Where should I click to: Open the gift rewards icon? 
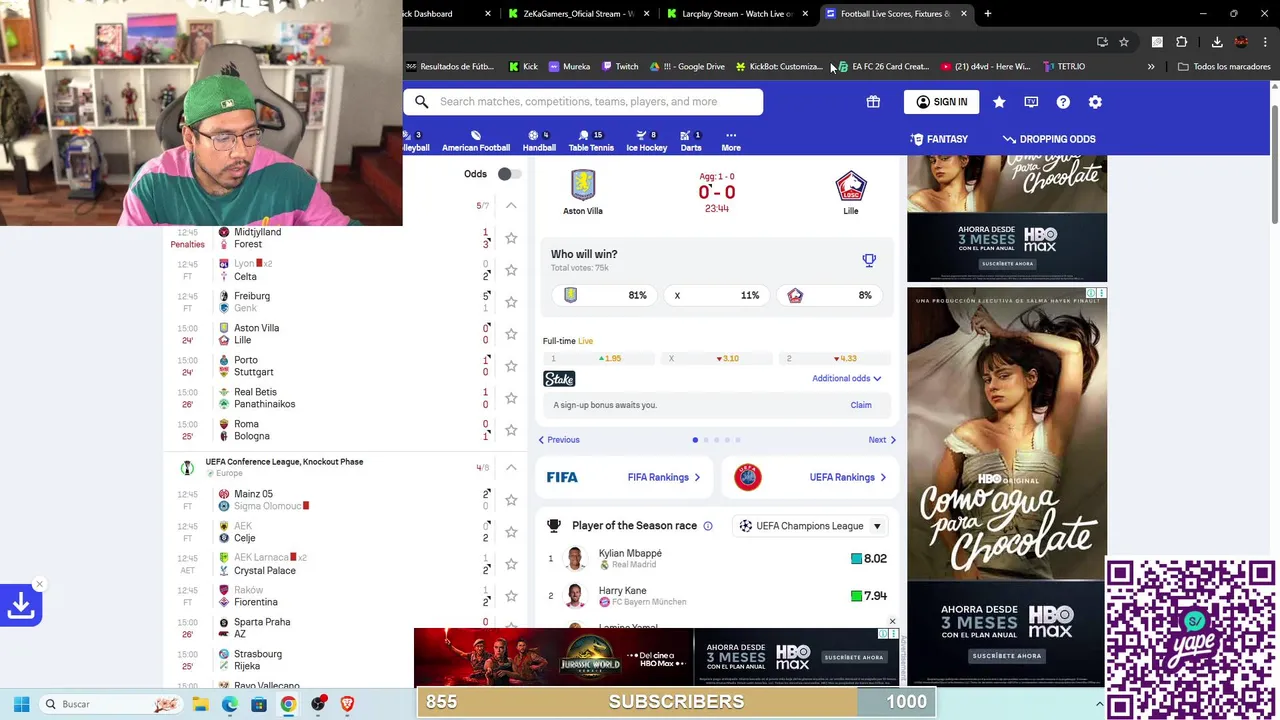(873, 101)
